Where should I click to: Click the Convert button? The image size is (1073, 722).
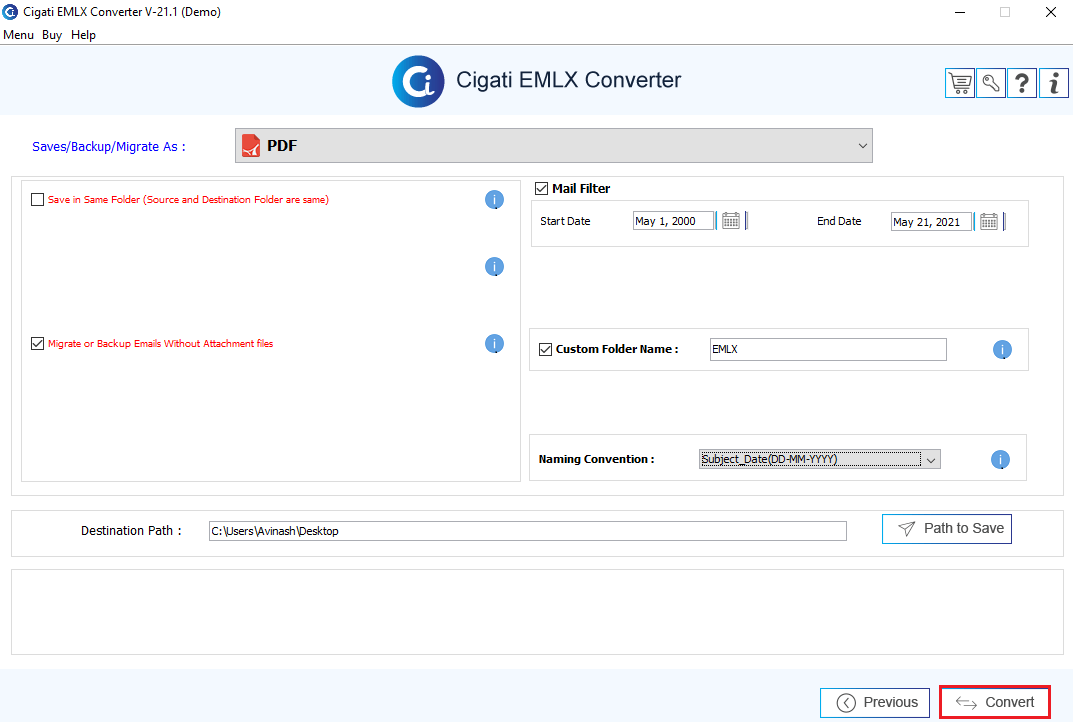pos(995,703)
